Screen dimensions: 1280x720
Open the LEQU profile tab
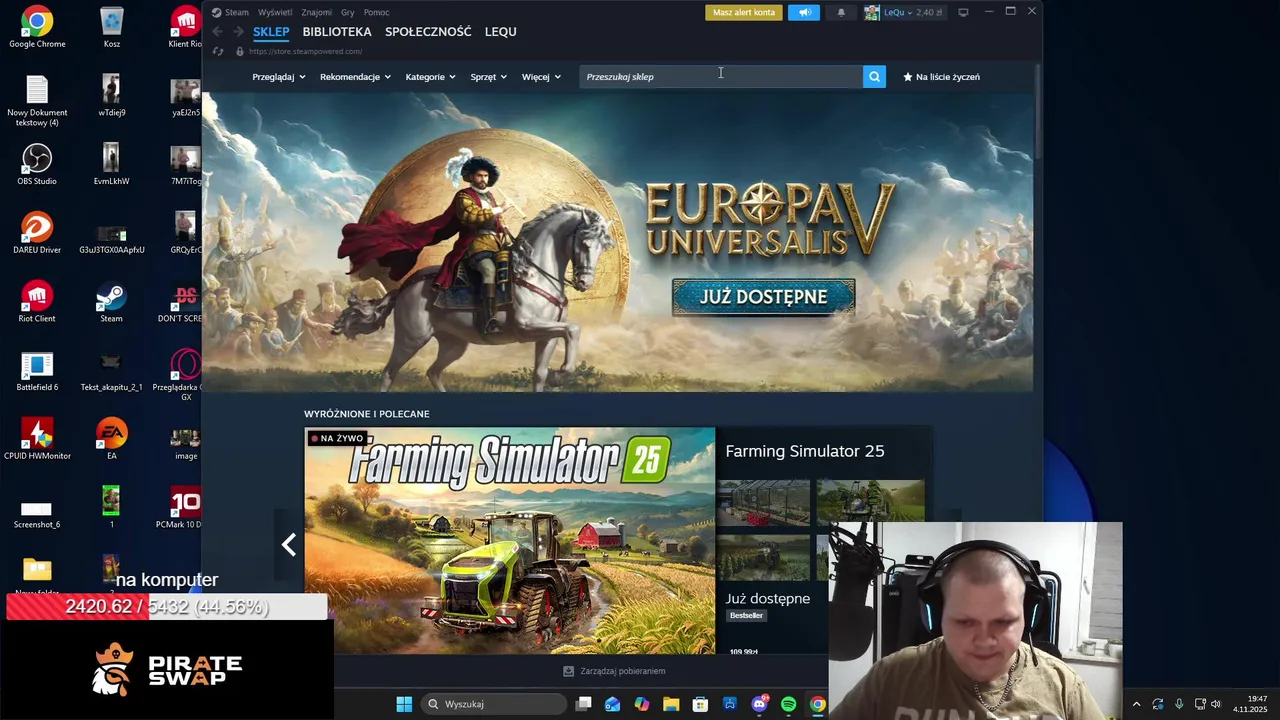[501, 32]
